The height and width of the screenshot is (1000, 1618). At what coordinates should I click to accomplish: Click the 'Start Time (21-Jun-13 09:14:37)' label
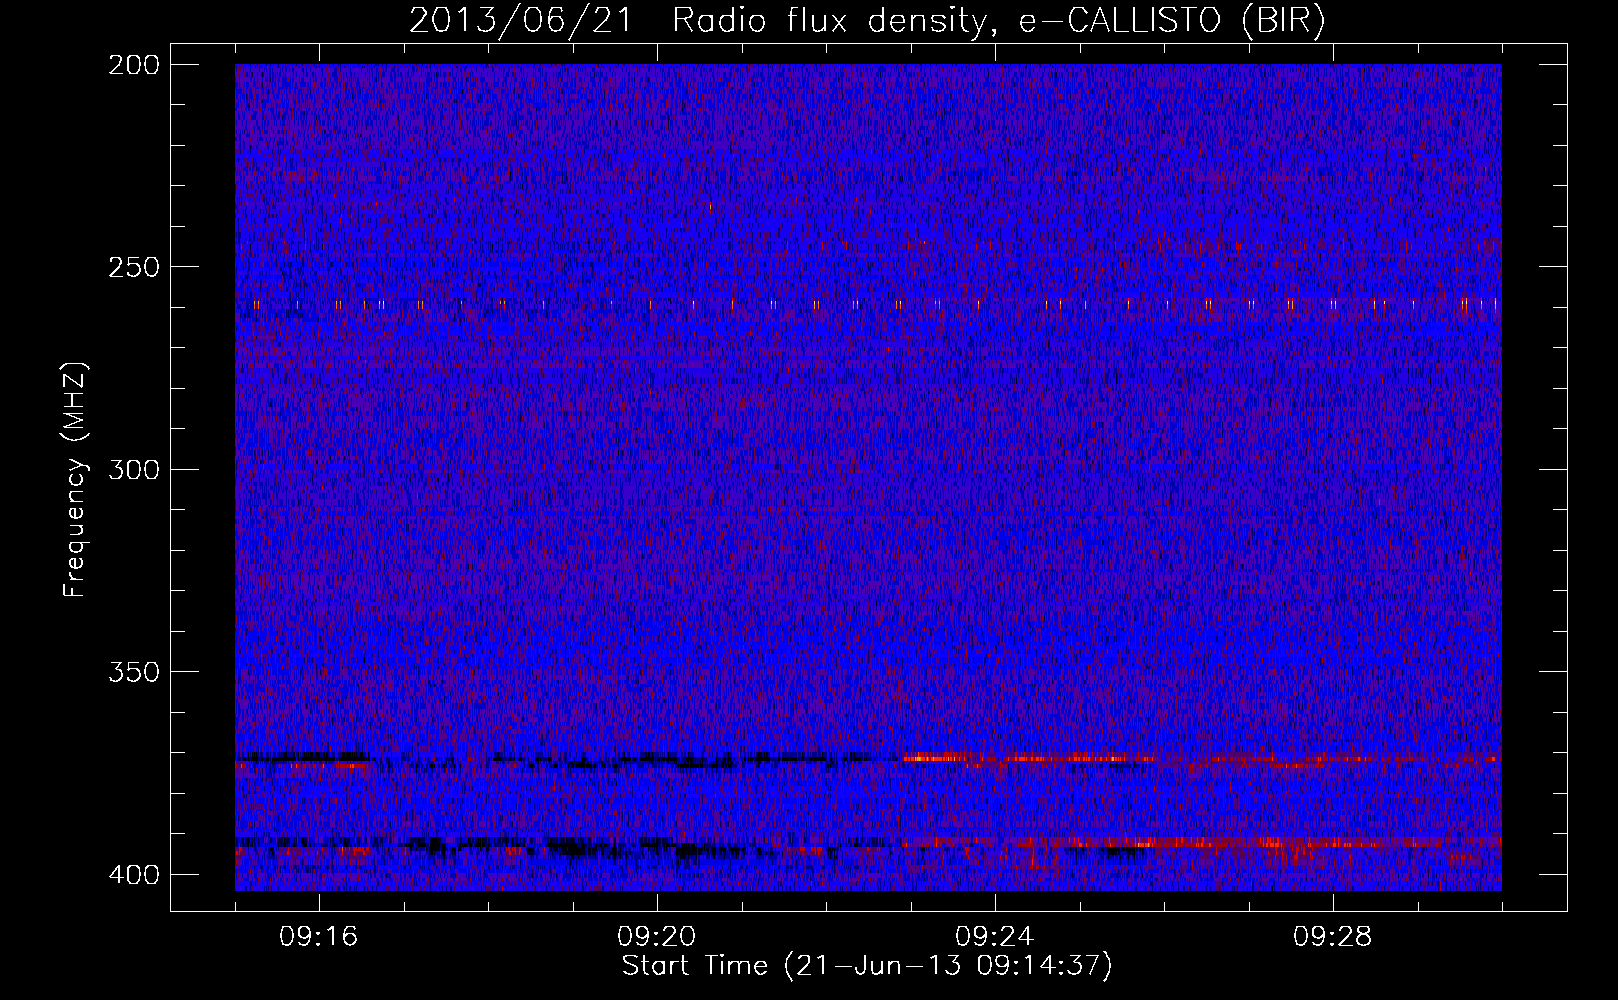867,966
